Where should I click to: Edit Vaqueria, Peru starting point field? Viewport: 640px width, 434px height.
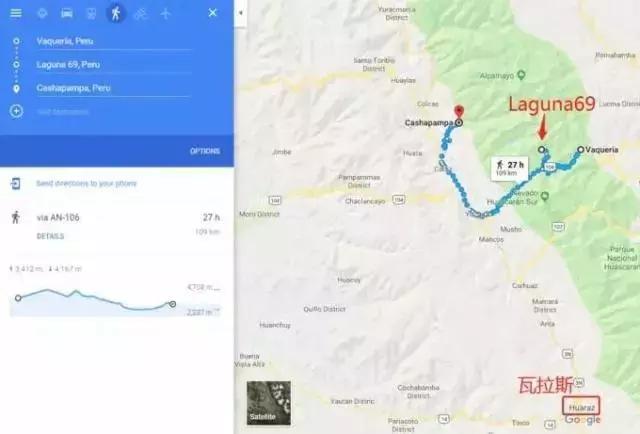pos(114,41)
